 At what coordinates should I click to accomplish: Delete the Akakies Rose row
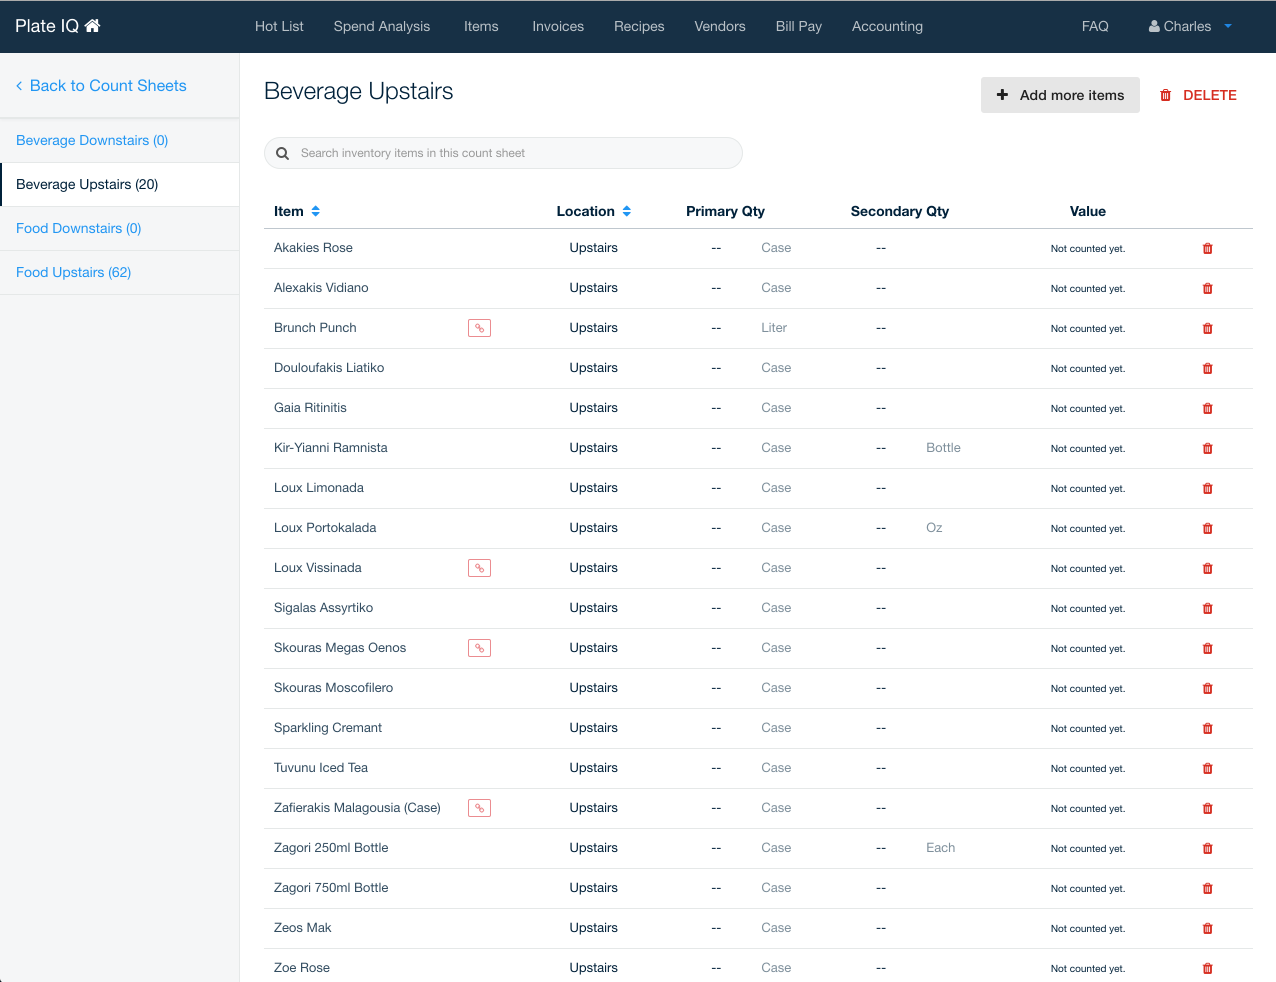1207,248
